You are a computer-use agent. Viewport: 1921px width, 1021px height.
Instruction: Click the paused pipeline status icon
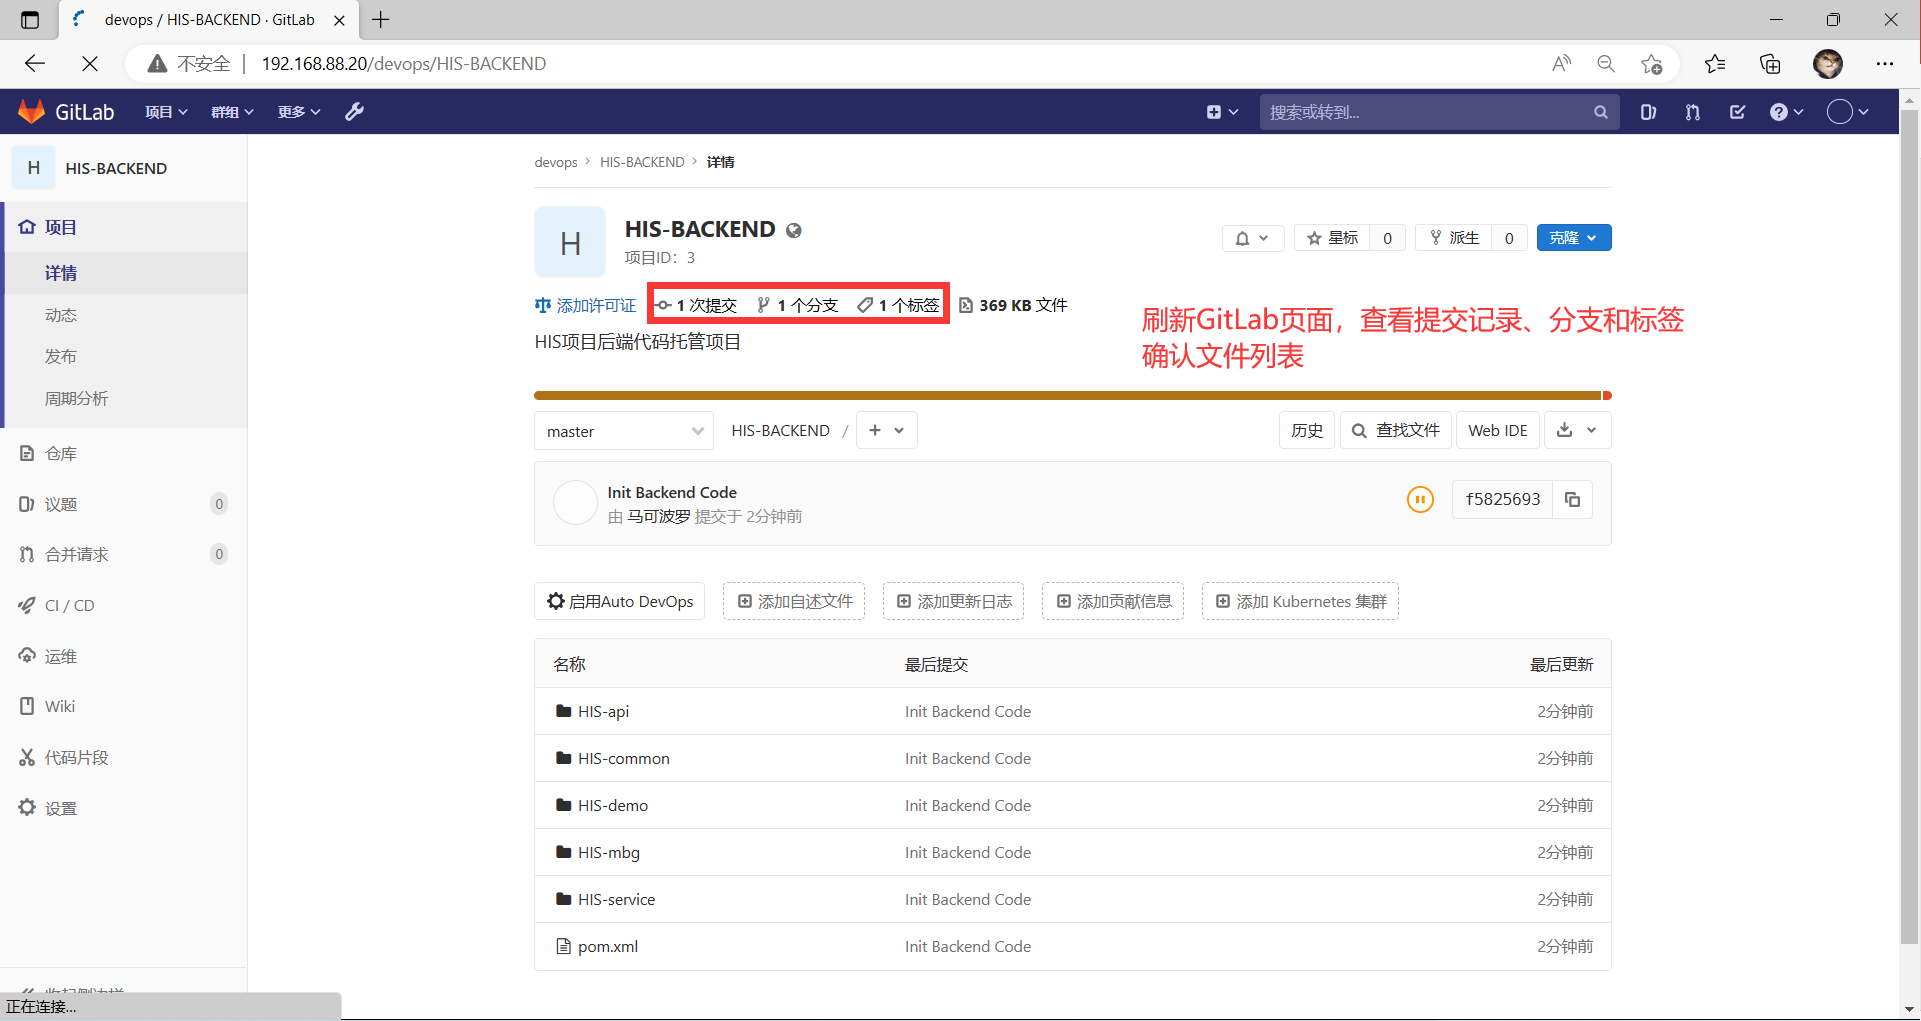pos(1419,499)
